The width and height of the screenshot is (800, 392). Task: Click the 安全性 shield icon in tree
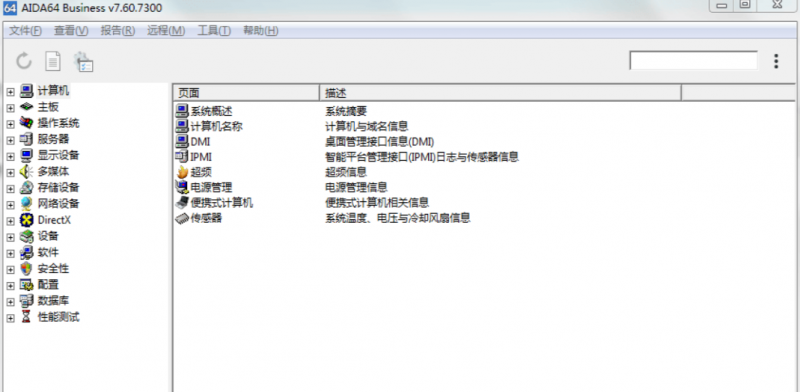pyautogui.click(x=27, y=268)
